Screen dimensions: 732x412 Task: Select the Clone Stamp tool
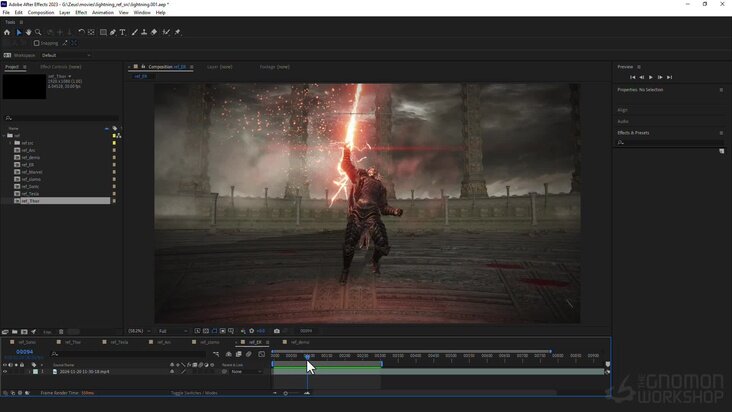(x=144, y=32)
